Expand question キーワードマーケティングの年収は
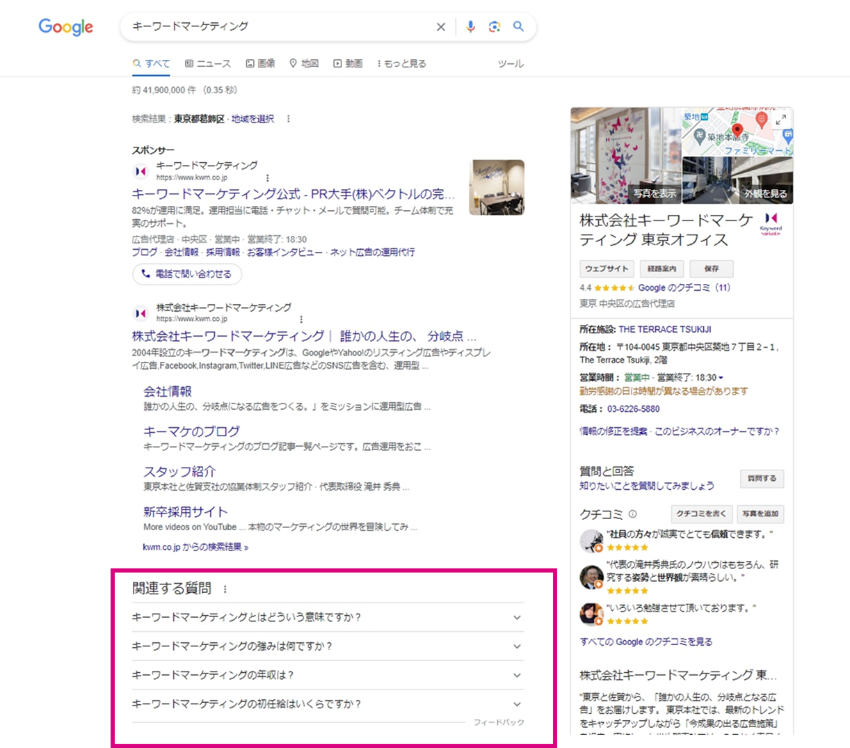The width and height of the screenshot is (850, 748). tap(328, 675)
